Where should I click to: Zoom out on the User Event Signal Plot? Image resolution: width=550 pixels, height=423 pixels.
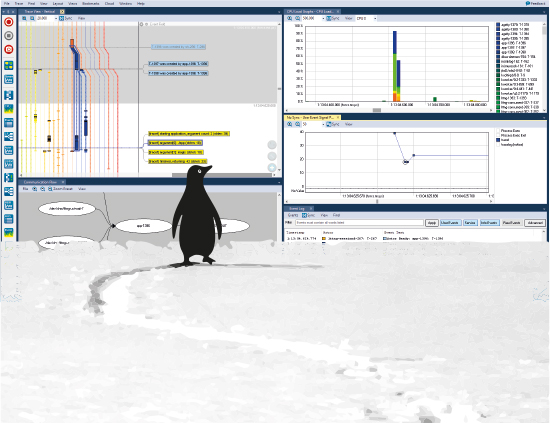coord(297,124)
